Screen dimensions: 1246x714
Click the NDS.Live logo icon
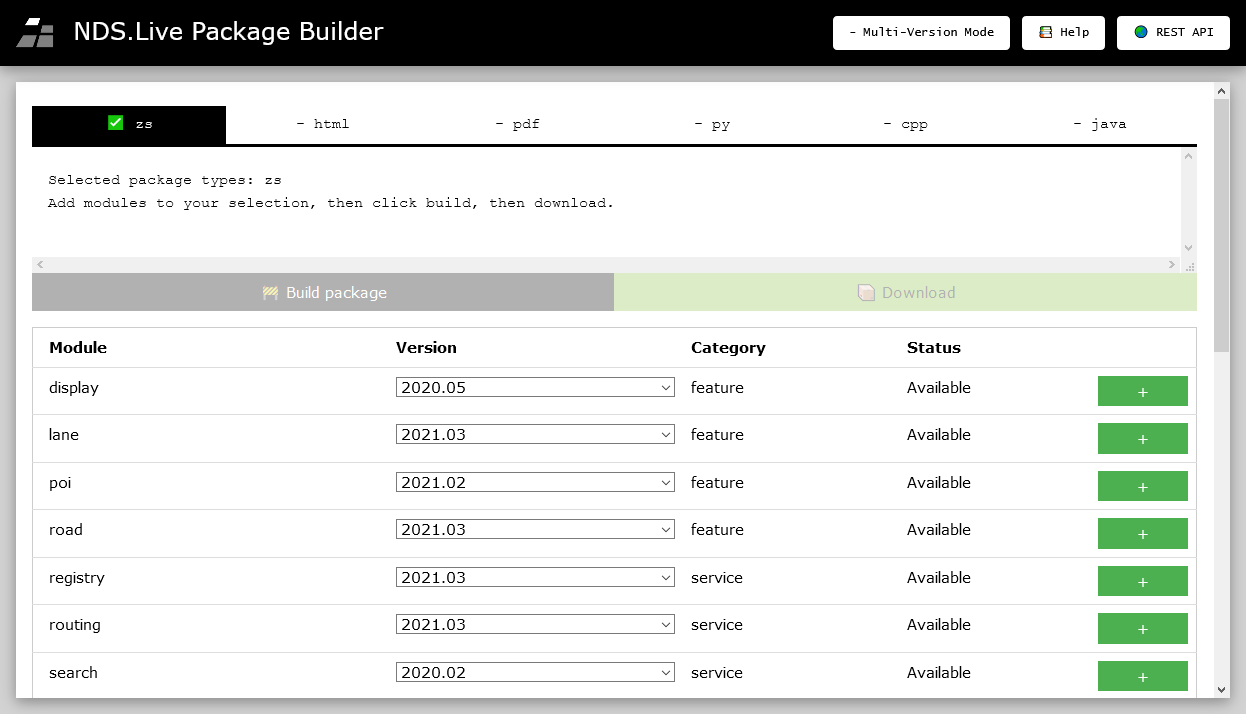(x=35, y=33)
